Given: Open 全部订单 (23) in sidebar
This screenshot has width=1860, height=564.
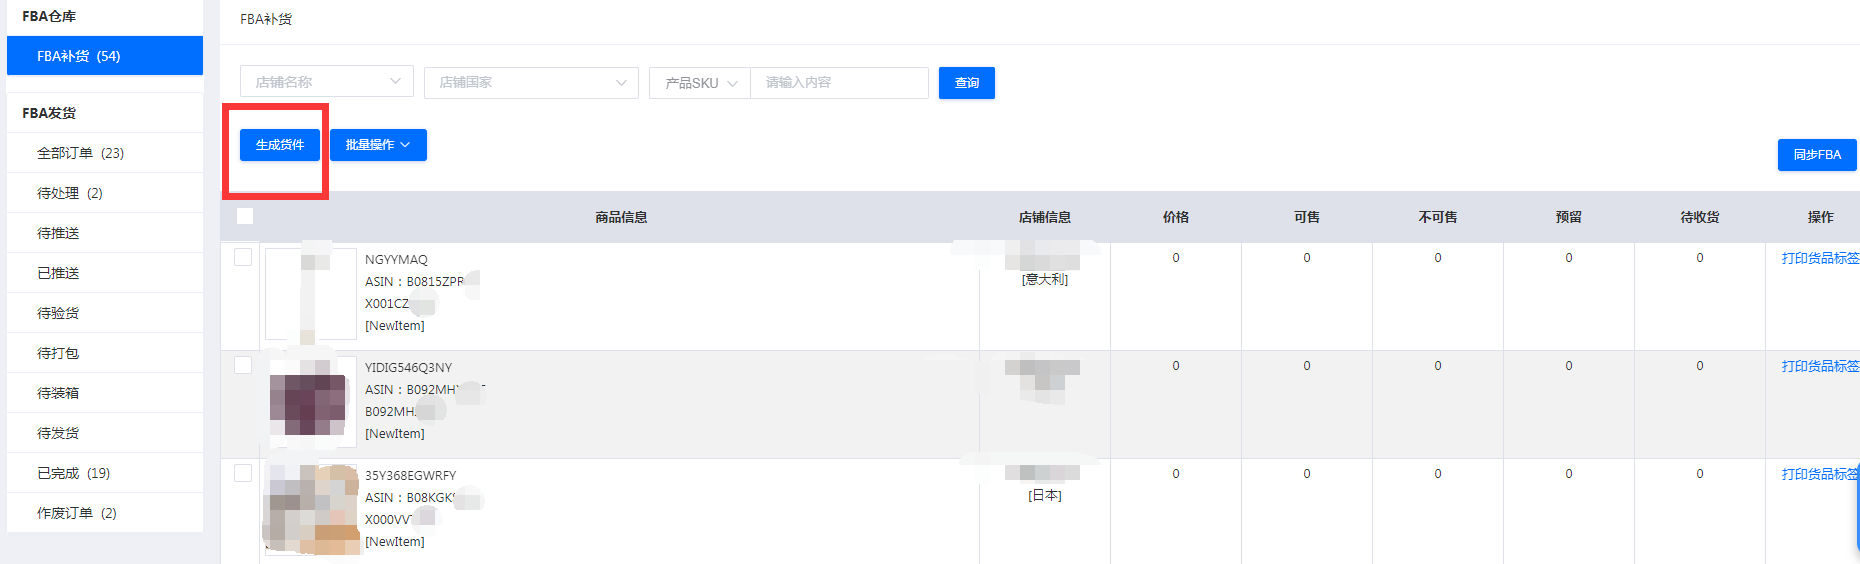Looking at the screenshot, I should pos(81,153).
